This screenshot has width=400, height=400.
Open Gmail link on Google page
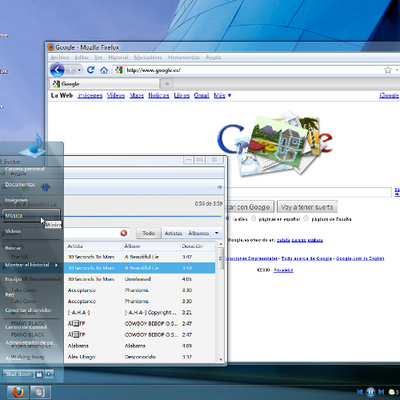pos(202,96)
